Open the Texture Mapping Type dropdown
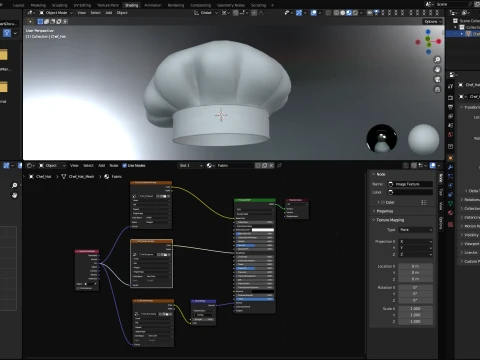Viewport: 480px width, 360px height. [x=416, y=230]
